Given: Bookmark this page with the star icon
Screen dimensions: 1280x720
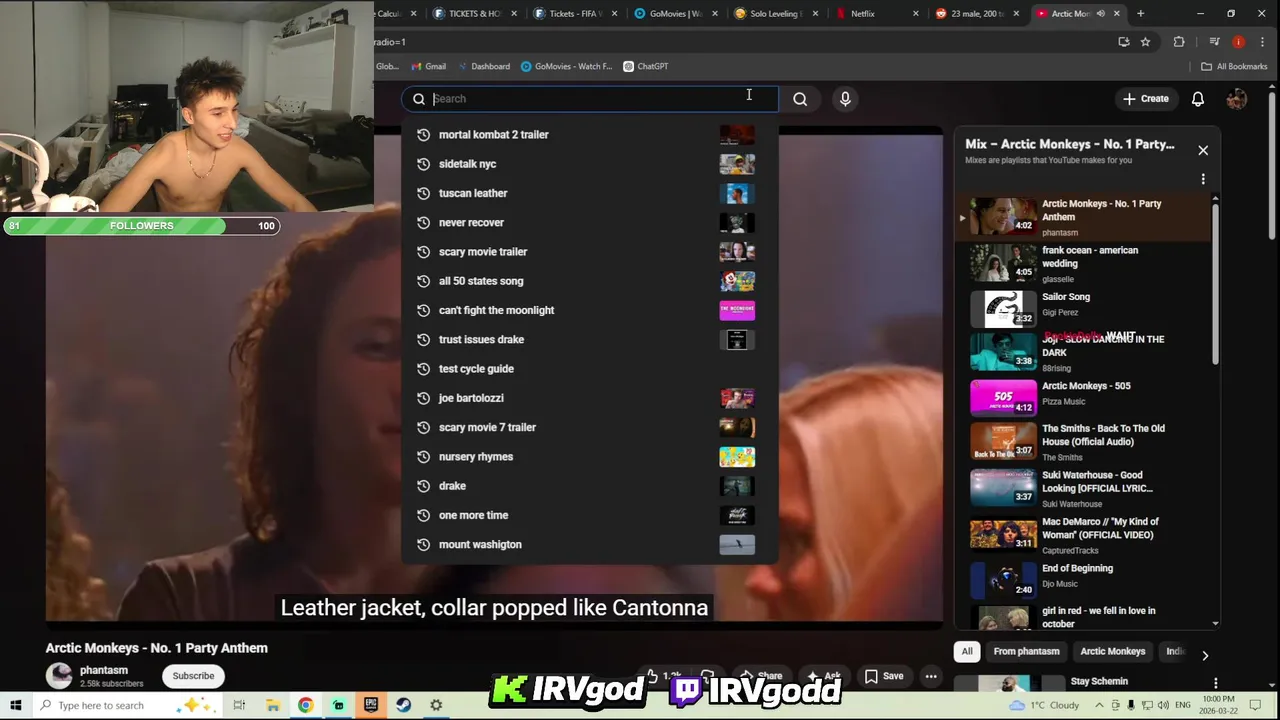Looking at the screenshot, I should click(1145, 42).
